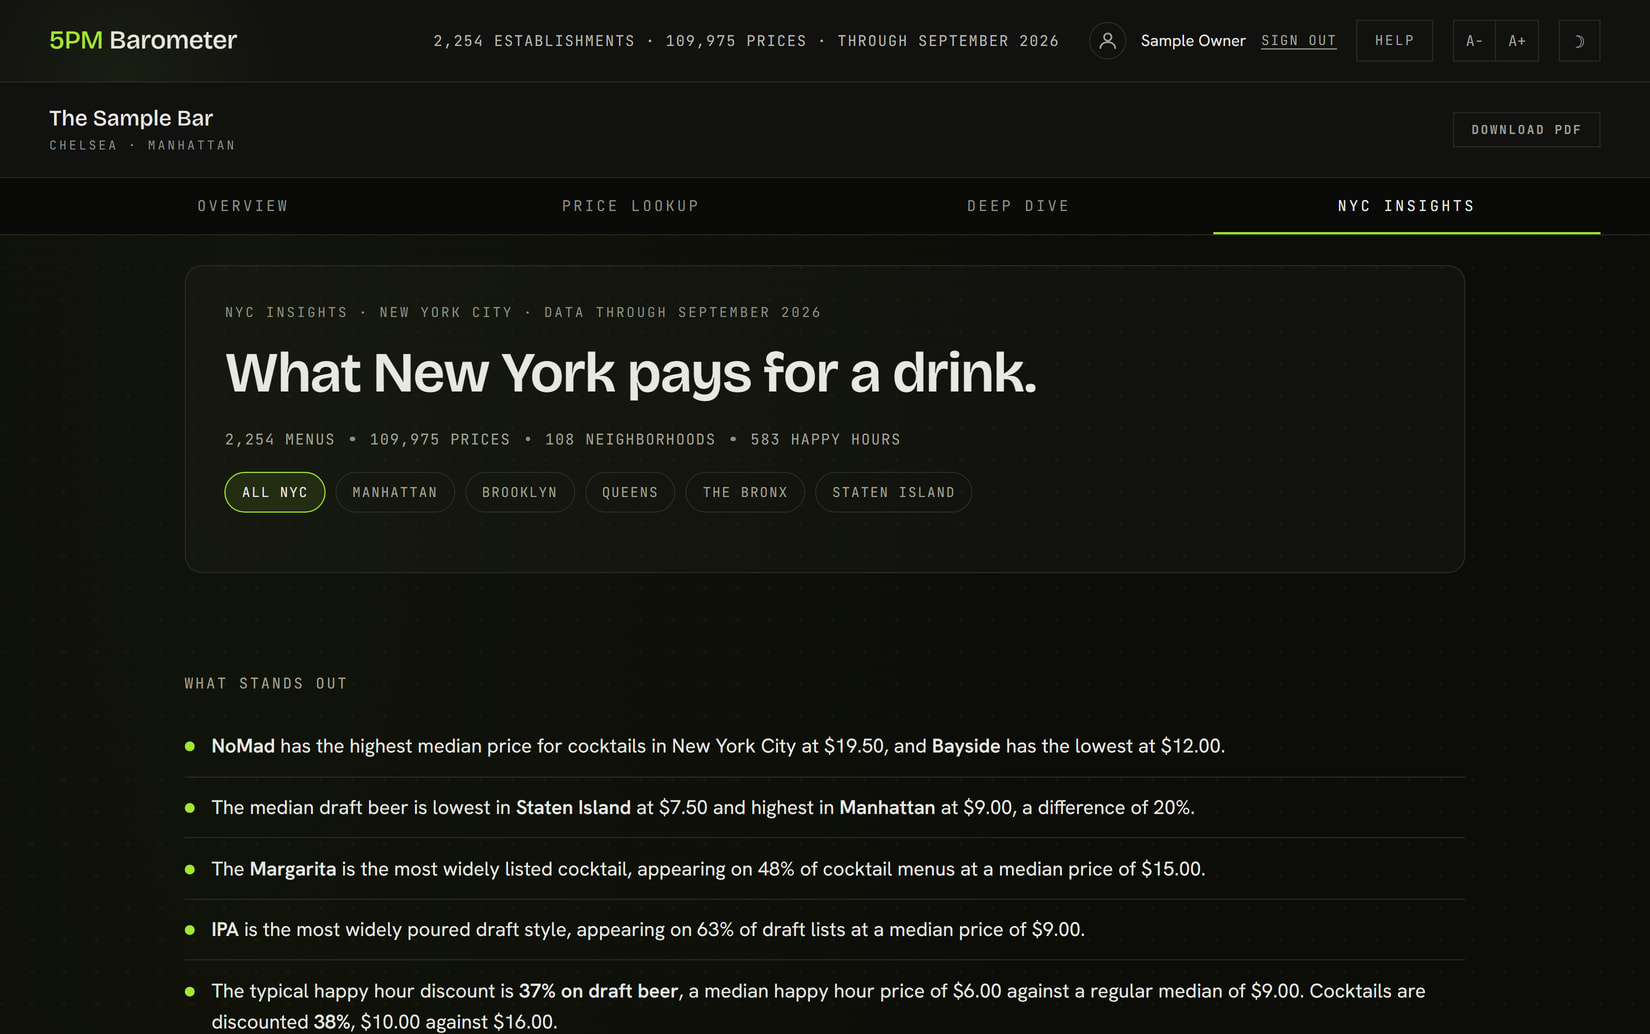
Task: Click the What Stands Out section heading
Action: coord(266,684)
